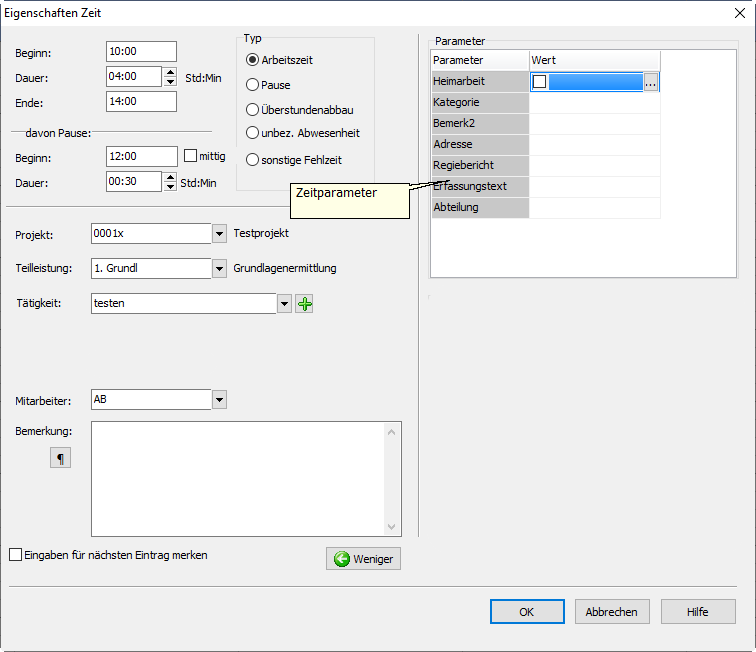Expand the Tätigkeit combo box list
The image size is (756, 652).
[284, 303]
